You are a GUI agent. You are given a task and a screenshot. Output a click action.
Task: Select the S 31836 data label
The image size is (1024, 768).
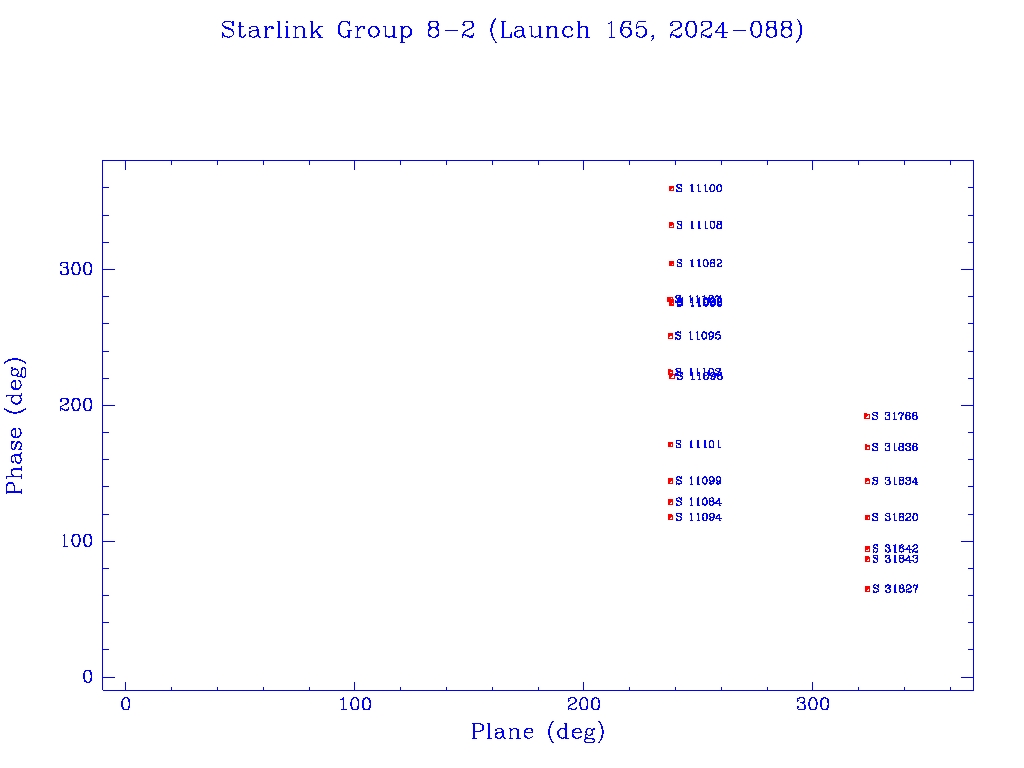click(895, 447)
